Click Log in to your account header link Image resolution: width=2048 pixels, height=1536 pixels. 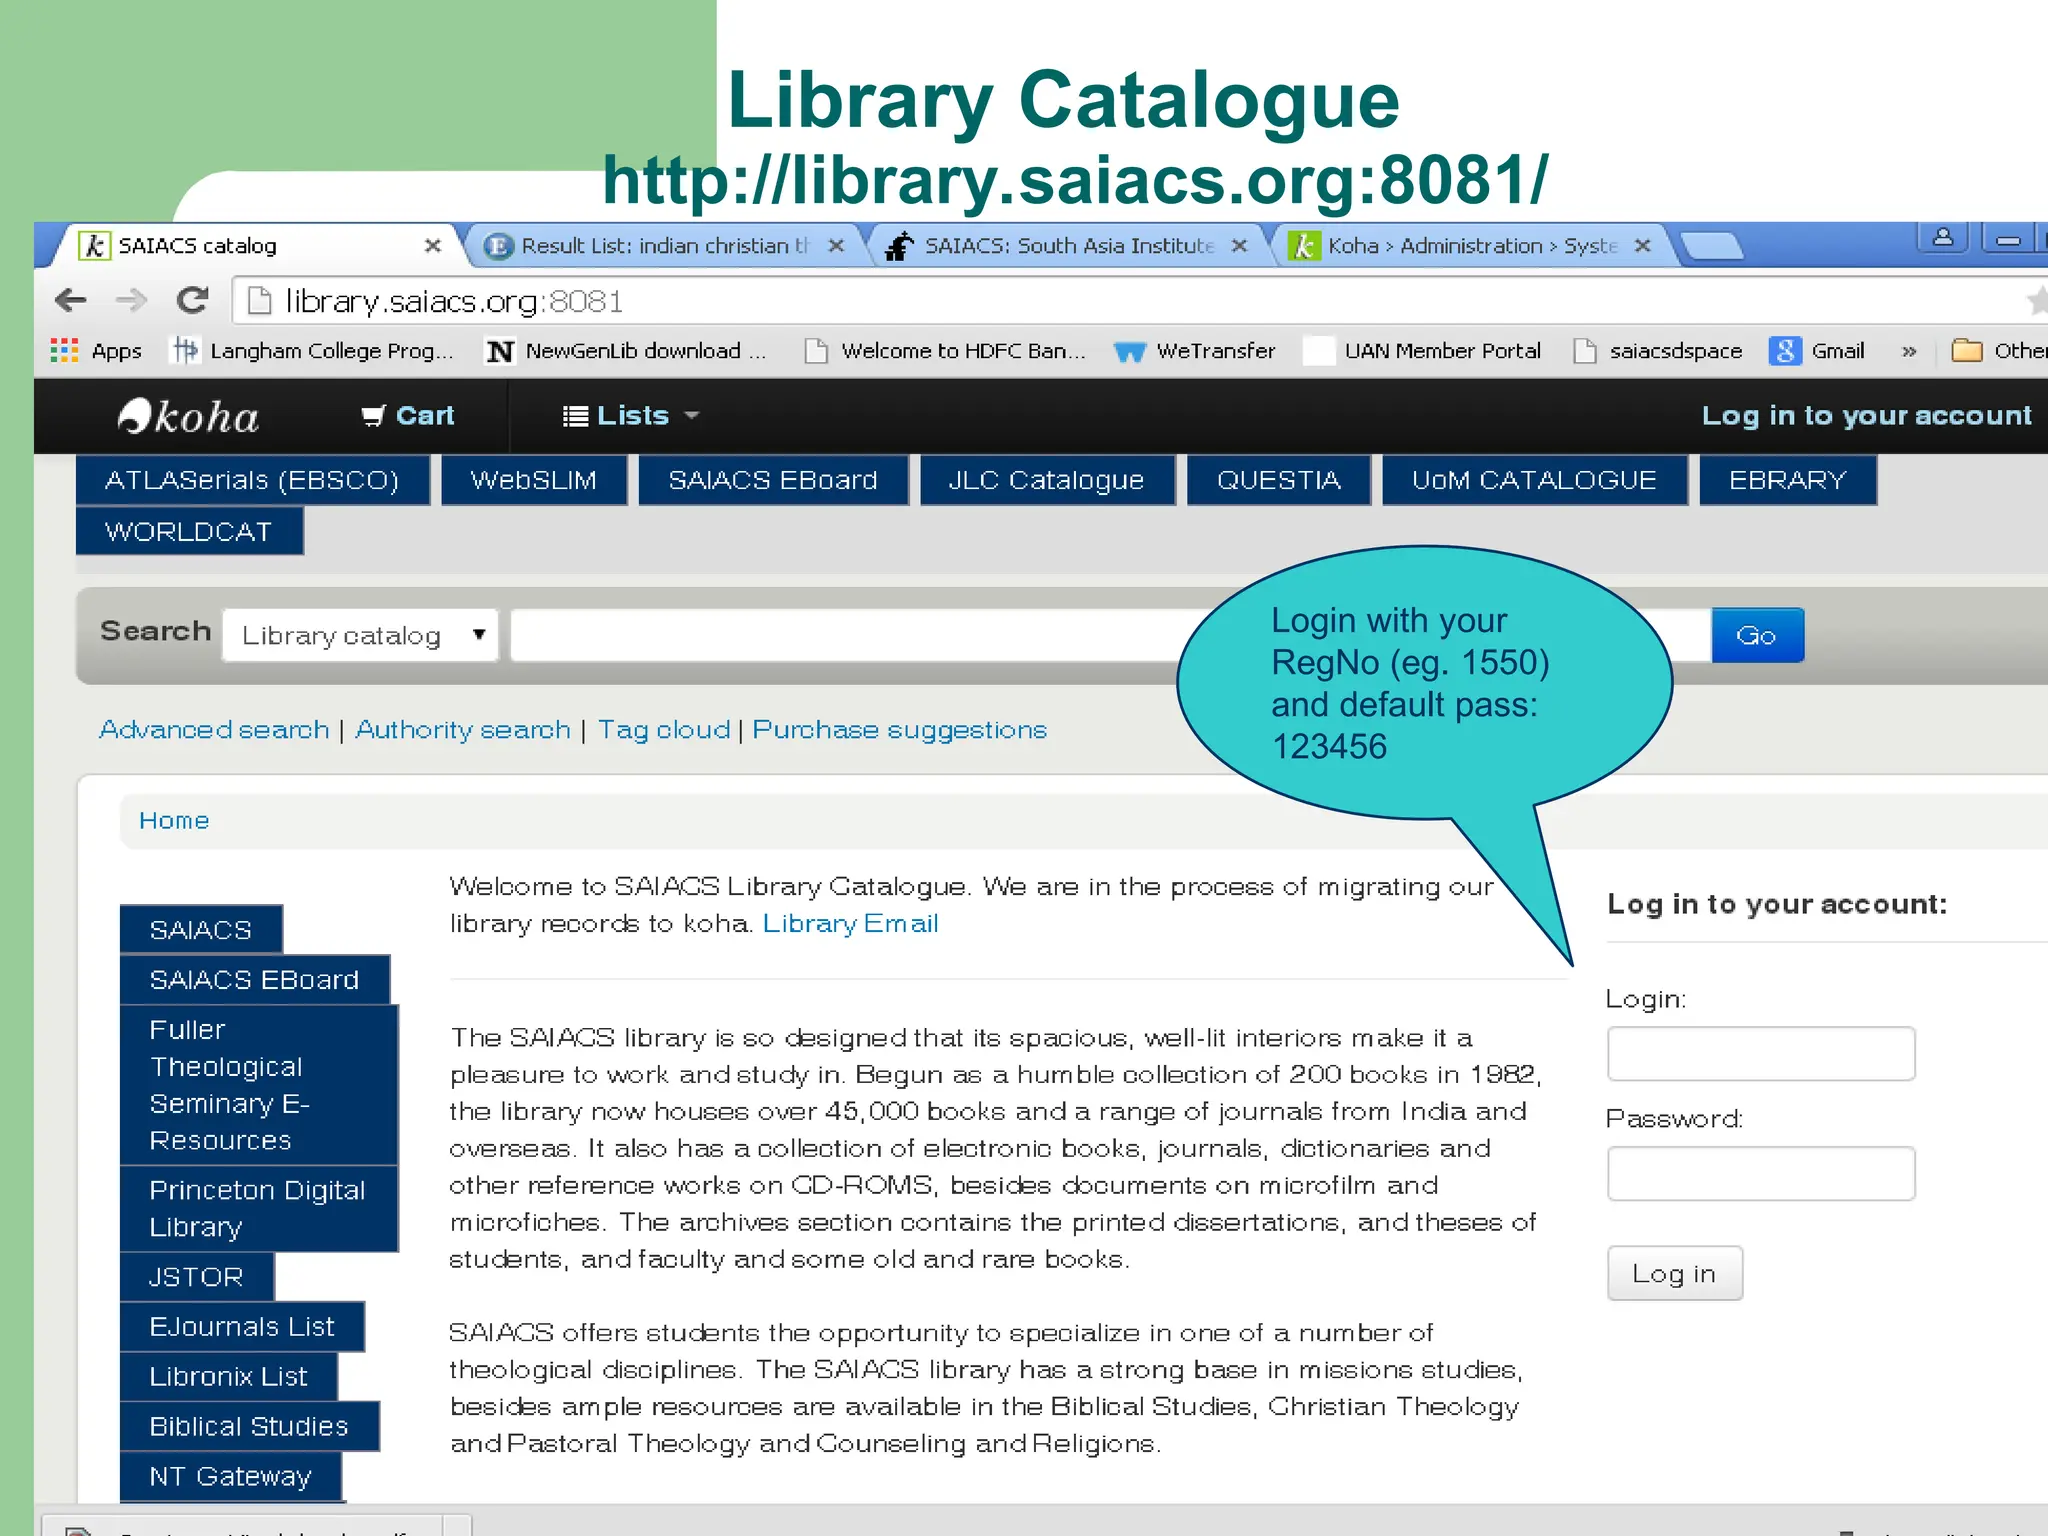tap(1866, 416)
